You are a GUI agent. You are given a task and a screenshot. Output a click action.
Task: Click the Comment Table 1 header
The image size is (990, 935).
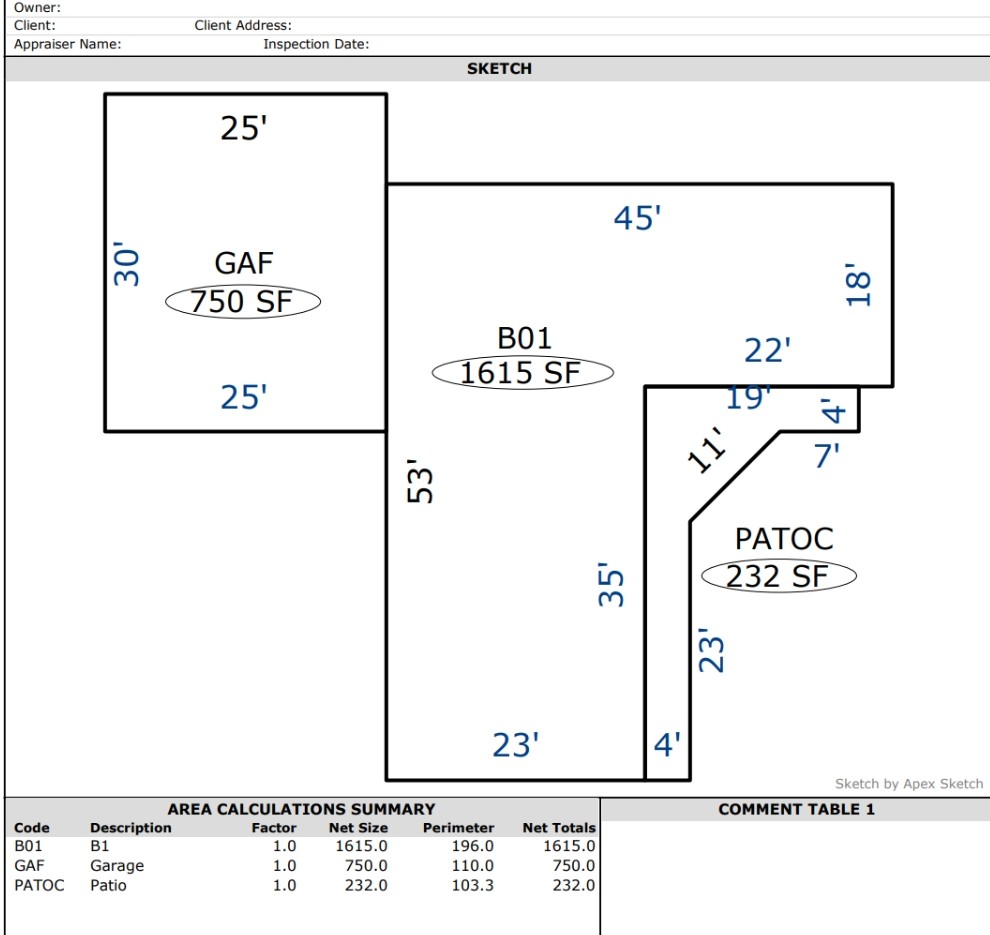coord(796,809)
